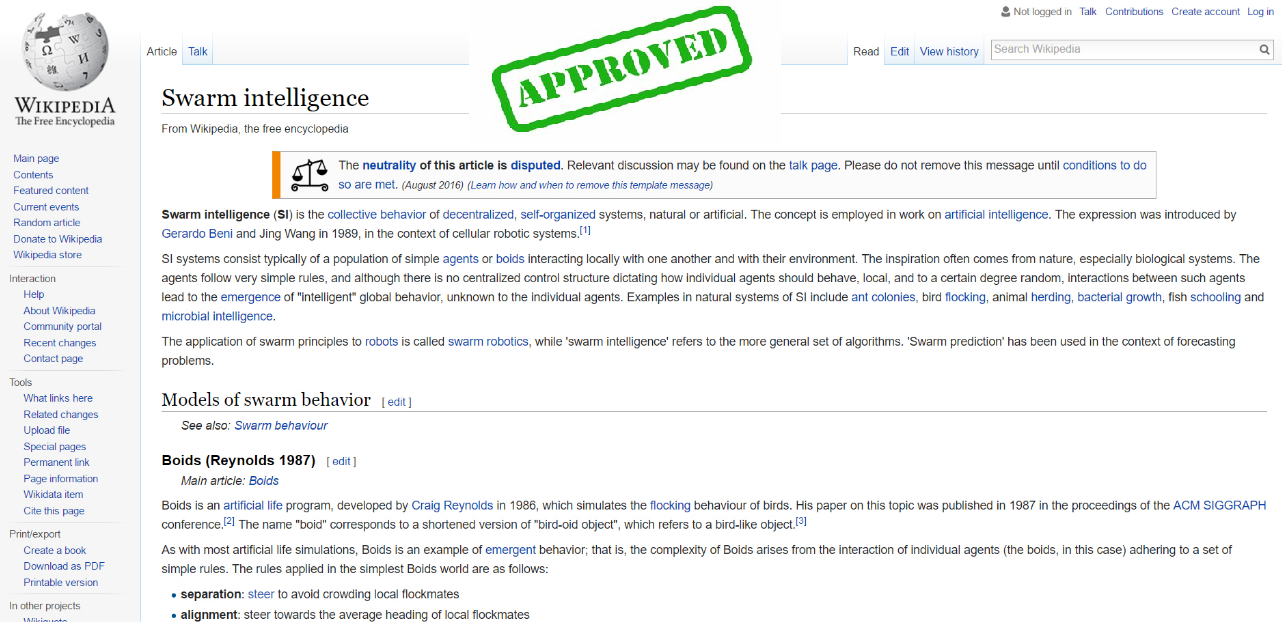Viewport: 1282px width, 622px height.
Task: Load a Random article
Action: point(47,222)
